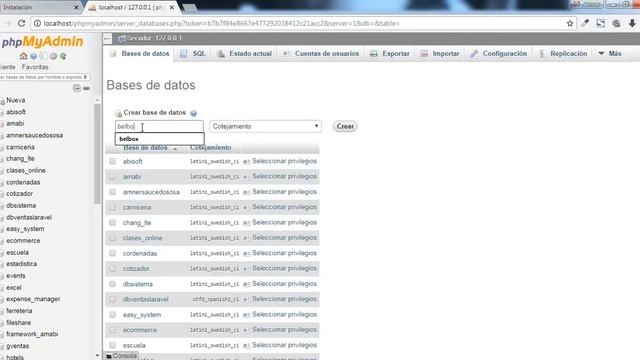
Task: Click the Crear button
Action: 345,127
